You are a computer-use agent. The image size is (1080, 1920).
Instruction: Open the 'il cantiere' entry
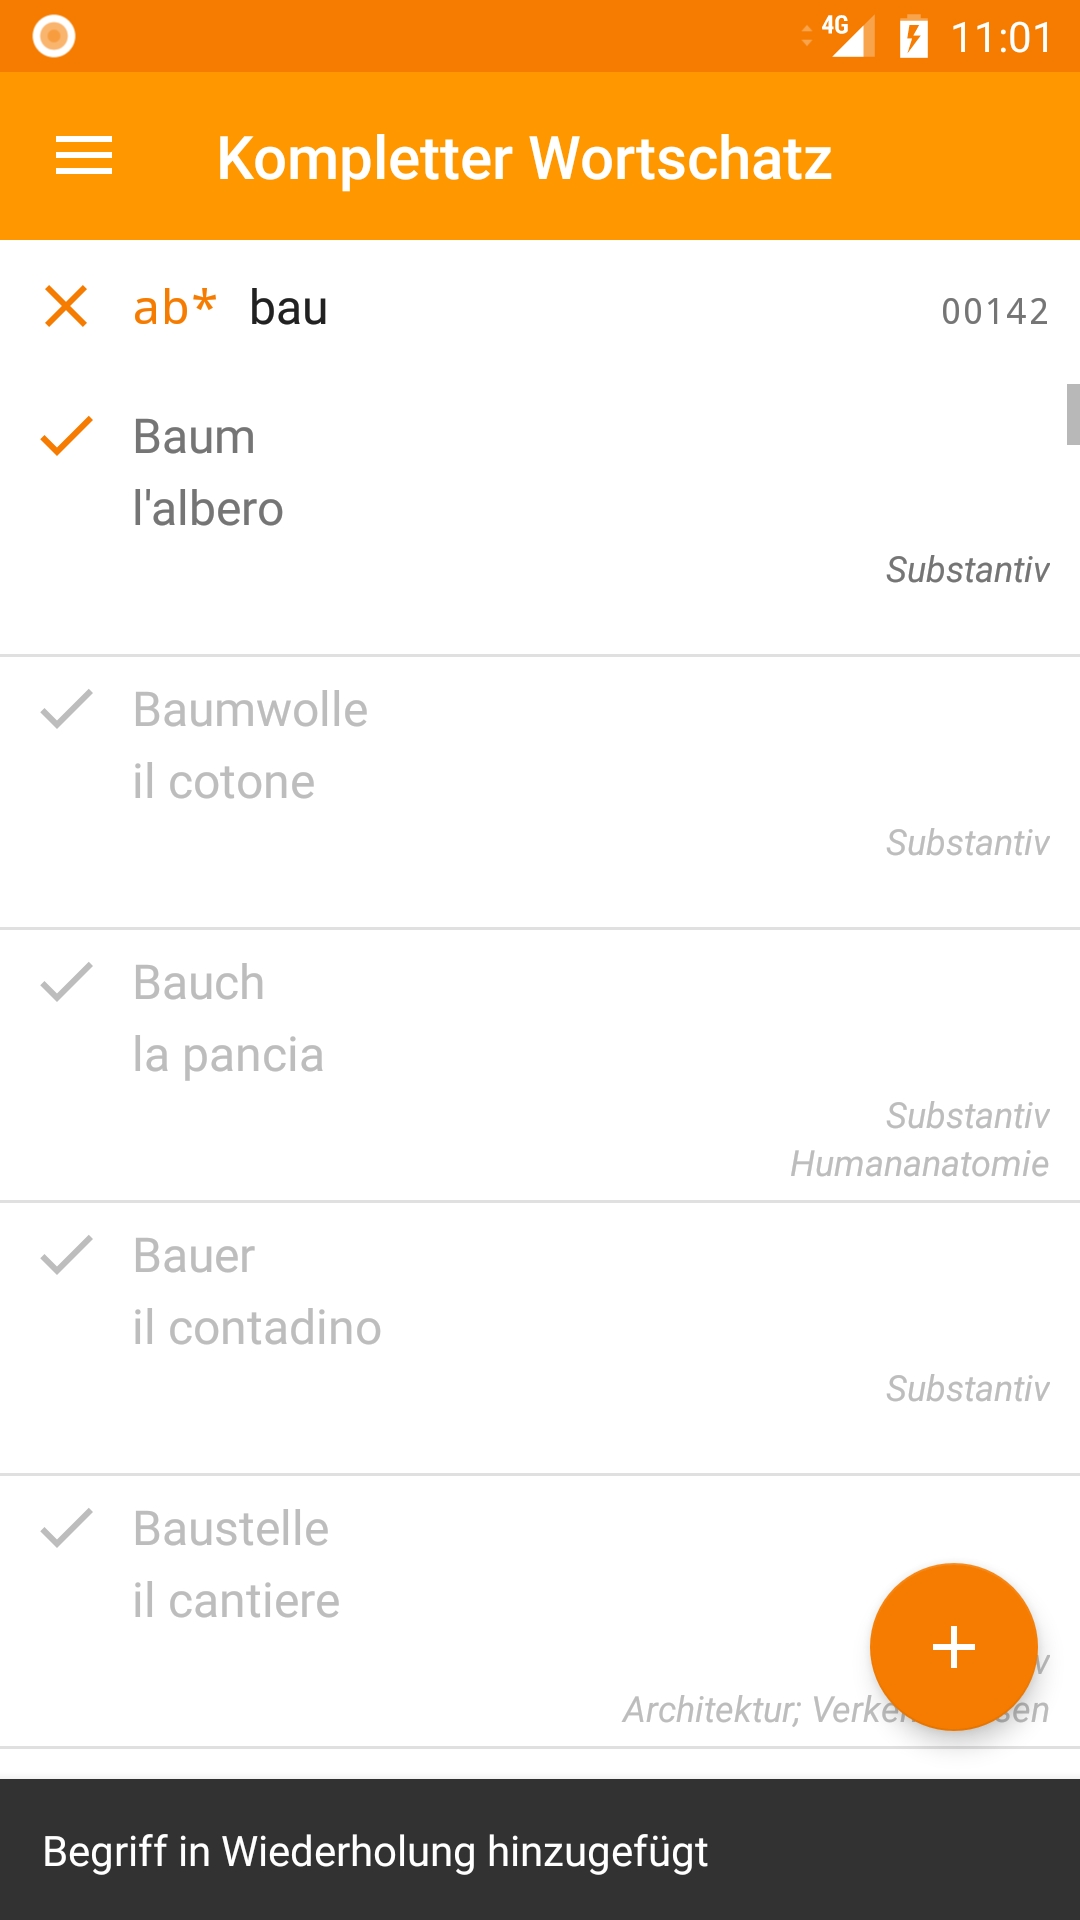tap(236, 1601)
